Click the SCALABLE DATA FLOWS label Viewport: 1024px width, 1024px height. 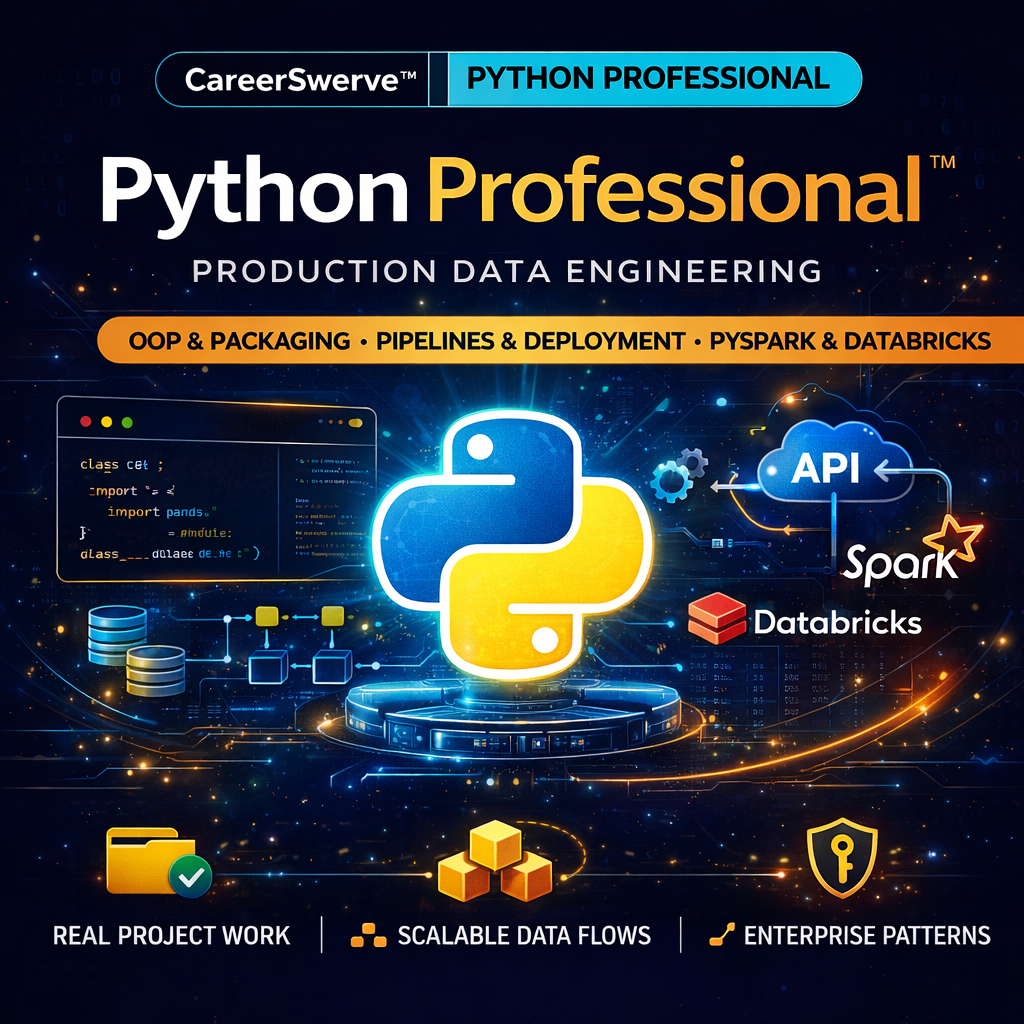click(x=523, y=936)
